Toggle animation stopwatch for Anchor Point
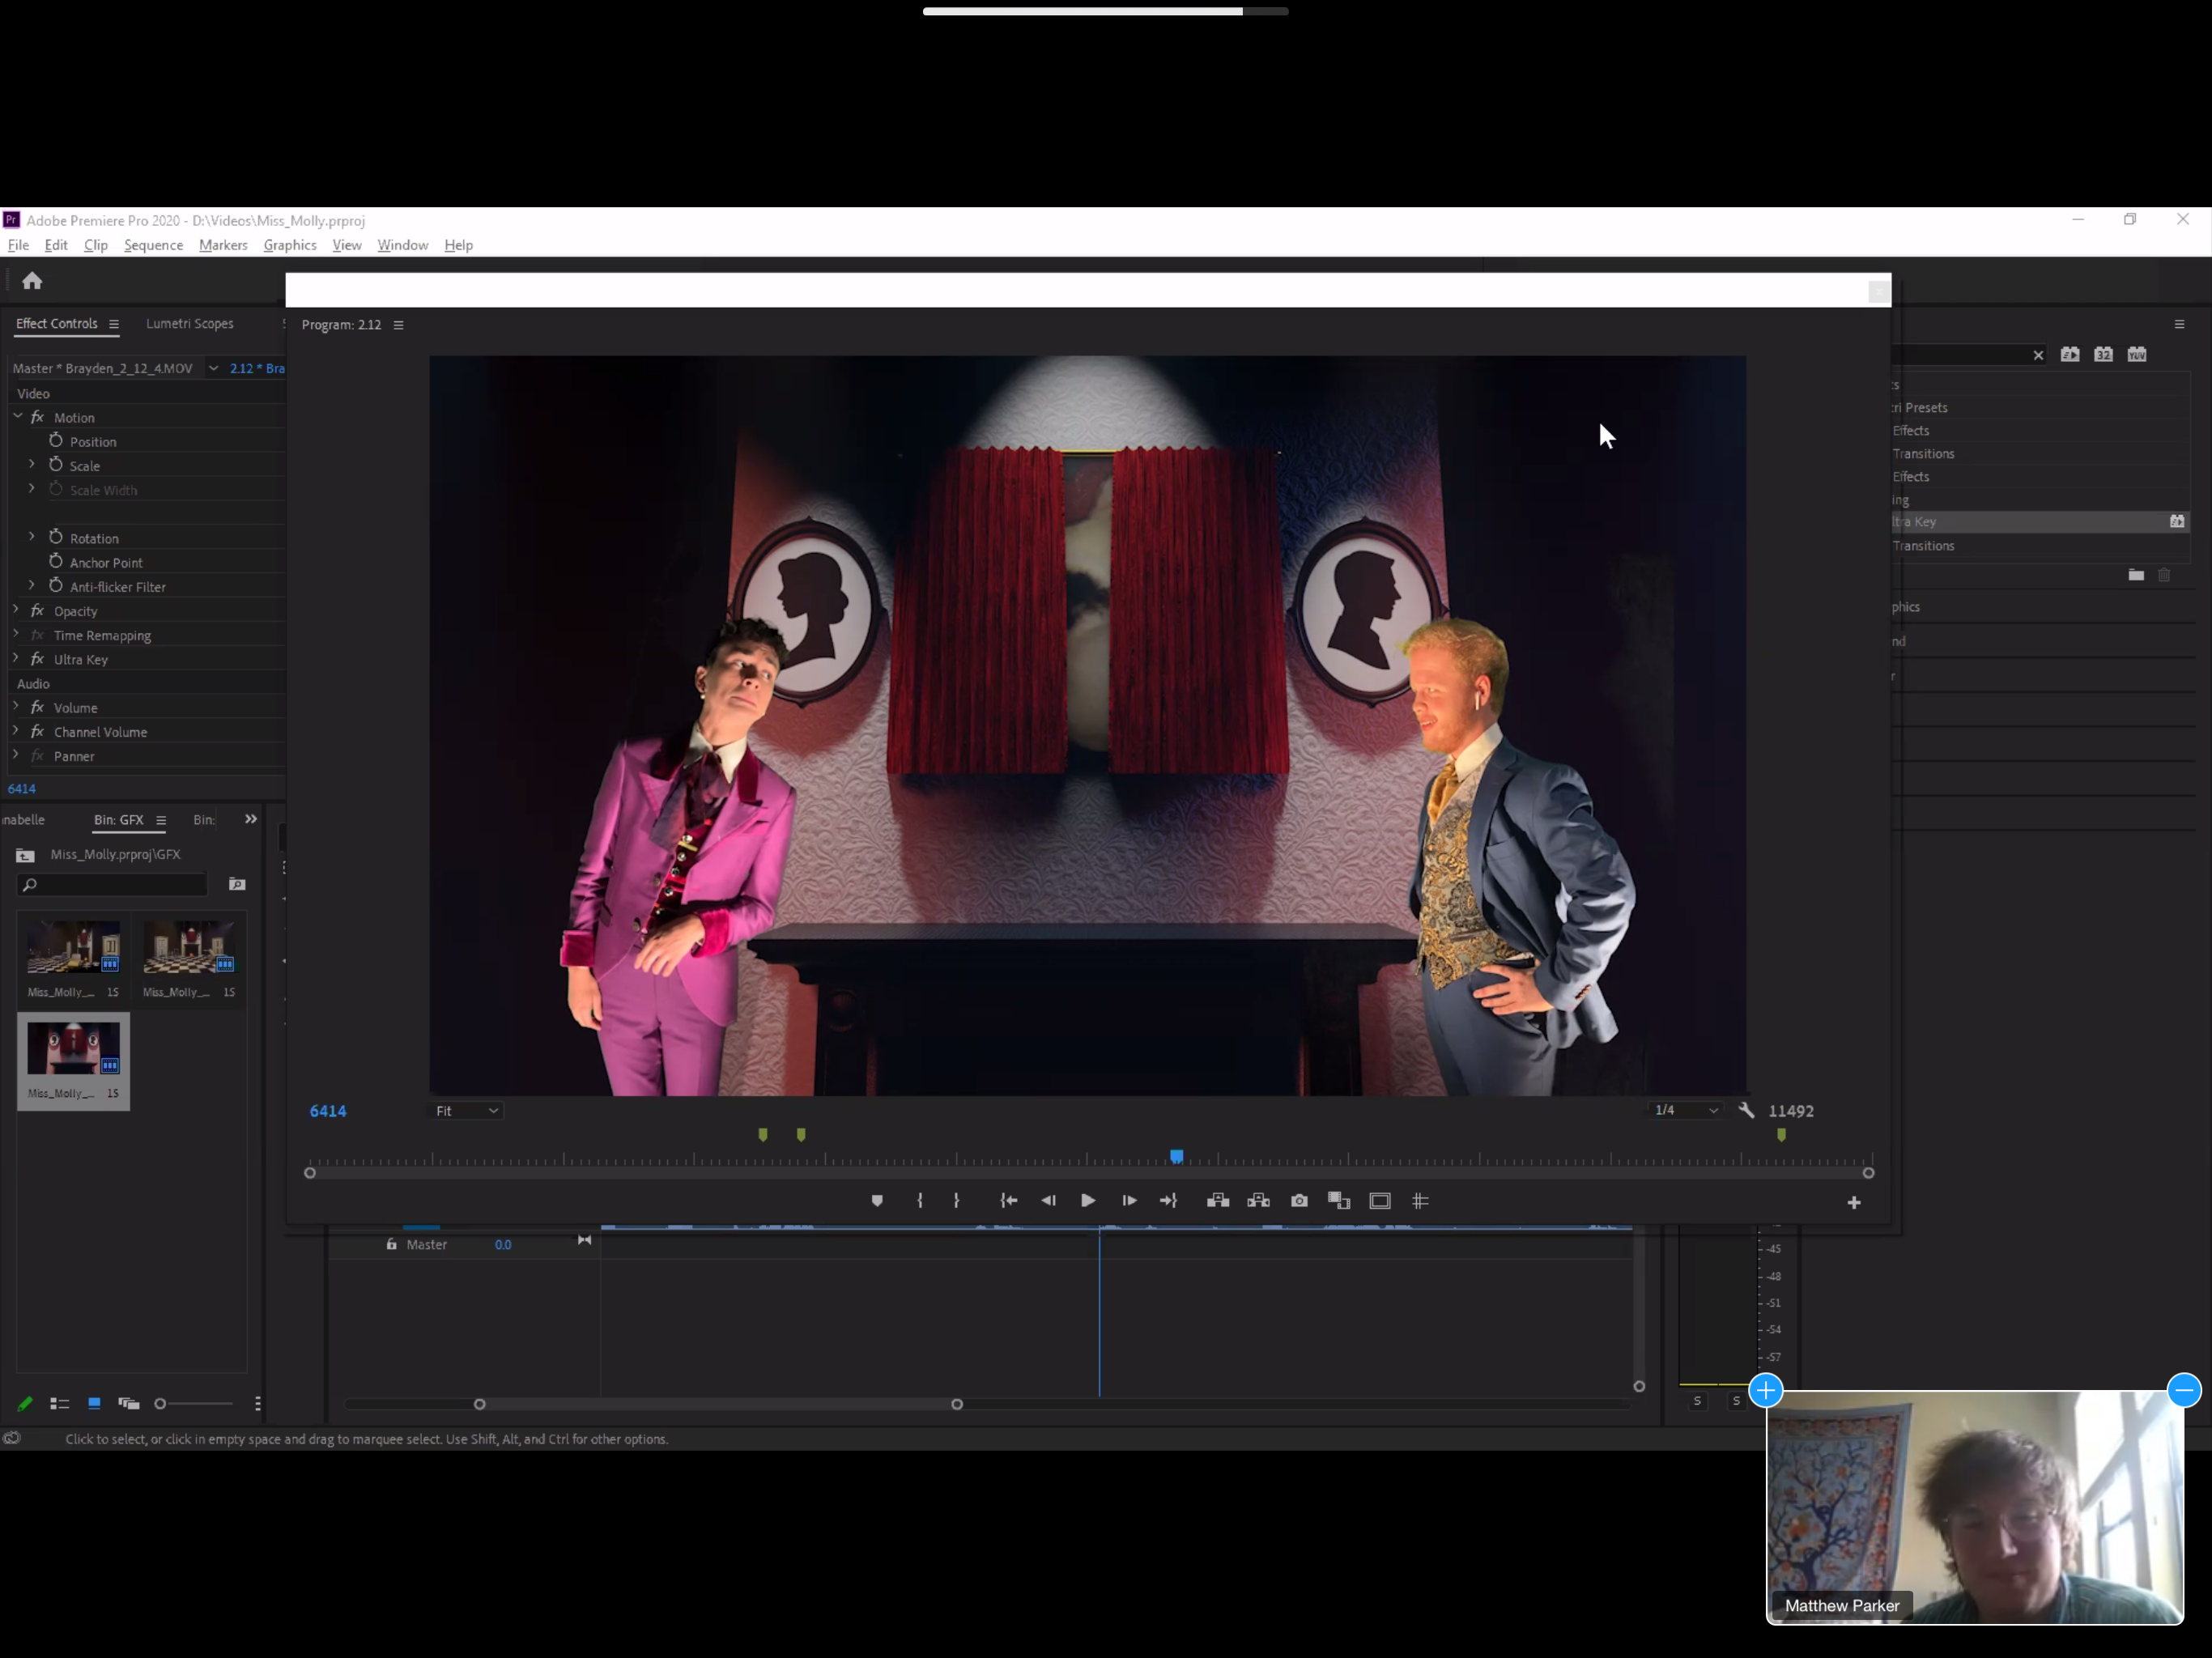The height and width of the screenshot is (1658, 2212). click(x=56, y=562)
